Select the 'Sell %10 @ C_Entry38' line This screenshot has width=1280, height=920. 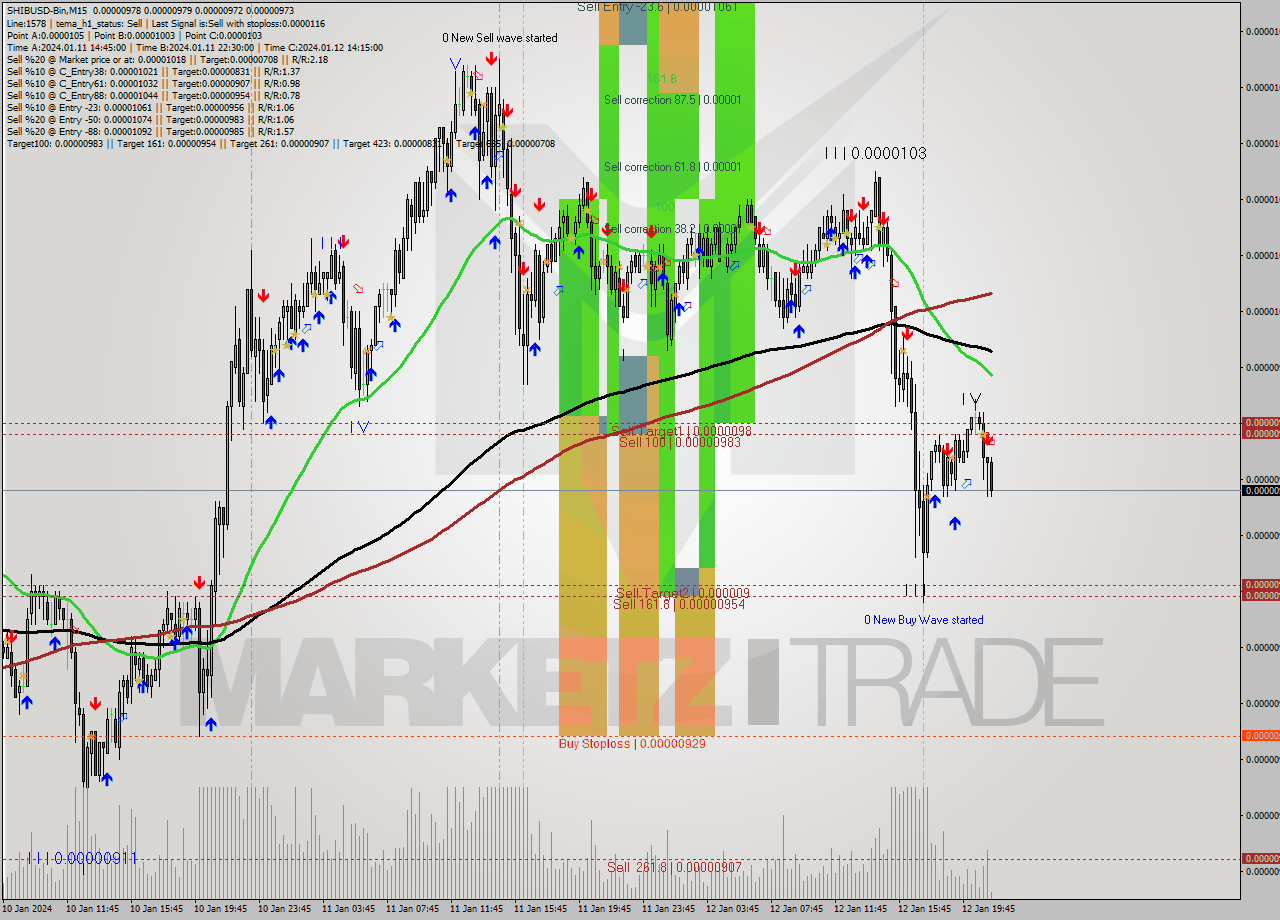(153, 71)
